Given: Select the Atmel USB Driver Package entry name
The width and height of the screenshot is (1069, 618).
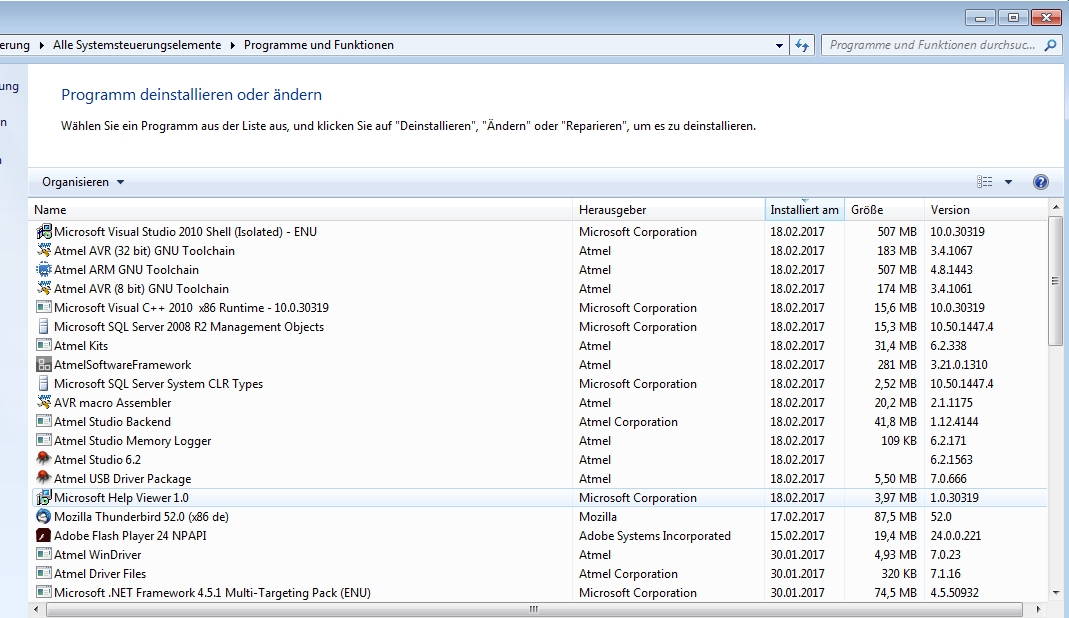Looking at the screenshot, I should click(123, 479).
